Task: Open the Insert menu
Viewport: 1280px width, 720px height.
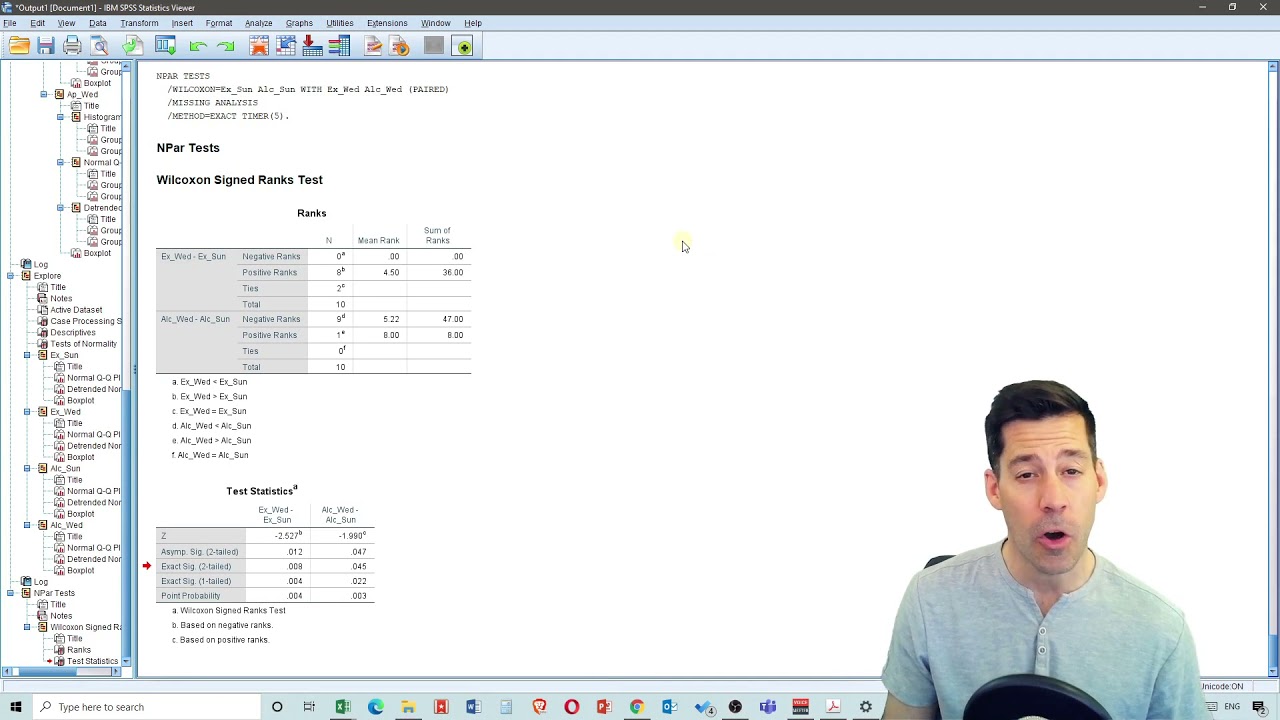Action: pos(182,23)
